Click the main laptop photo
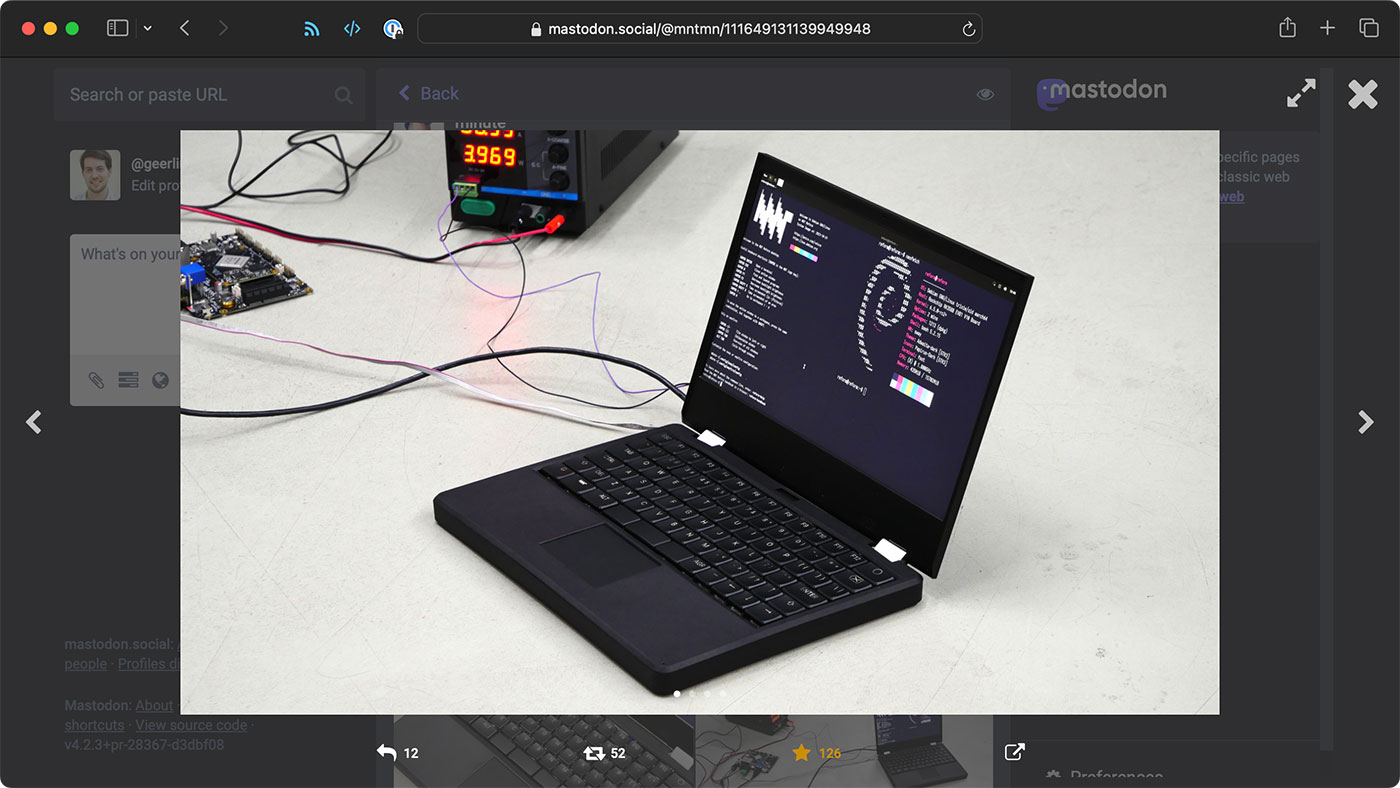 pyautogui.click(x=699, y=421)
